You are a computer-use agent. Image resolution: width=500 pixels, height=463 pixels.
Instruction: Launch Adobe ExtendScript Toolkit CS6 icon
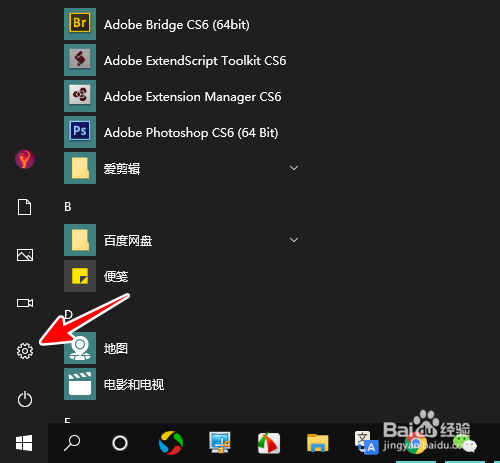80,60
